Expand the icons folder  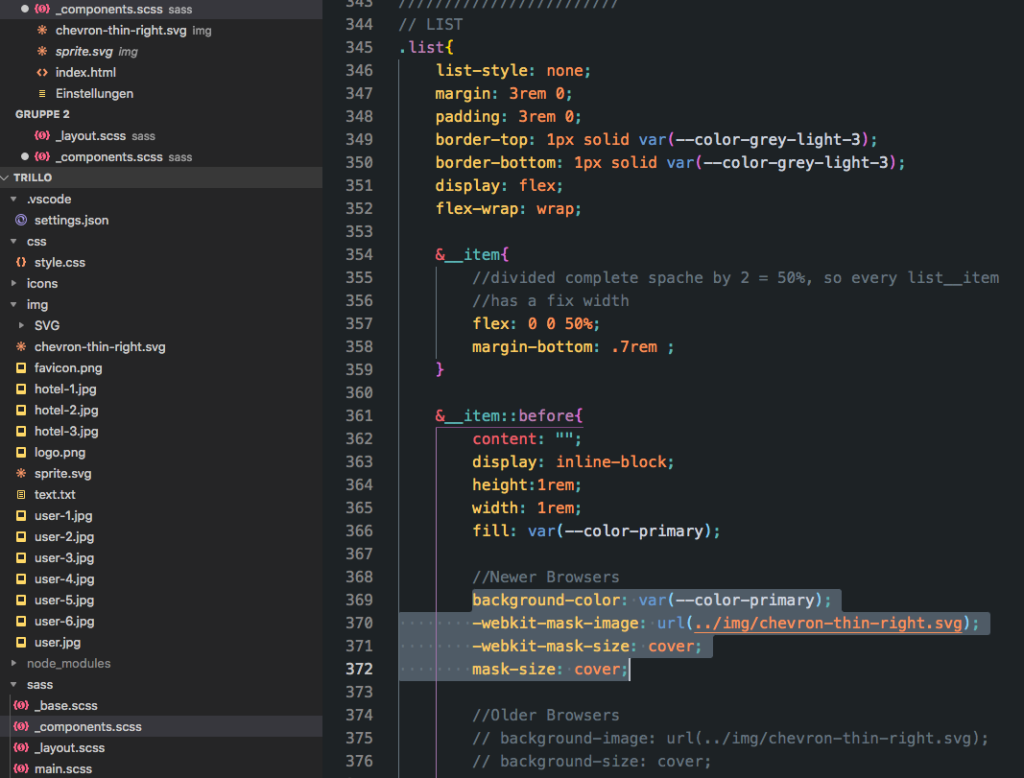click(x=14, y=283)
